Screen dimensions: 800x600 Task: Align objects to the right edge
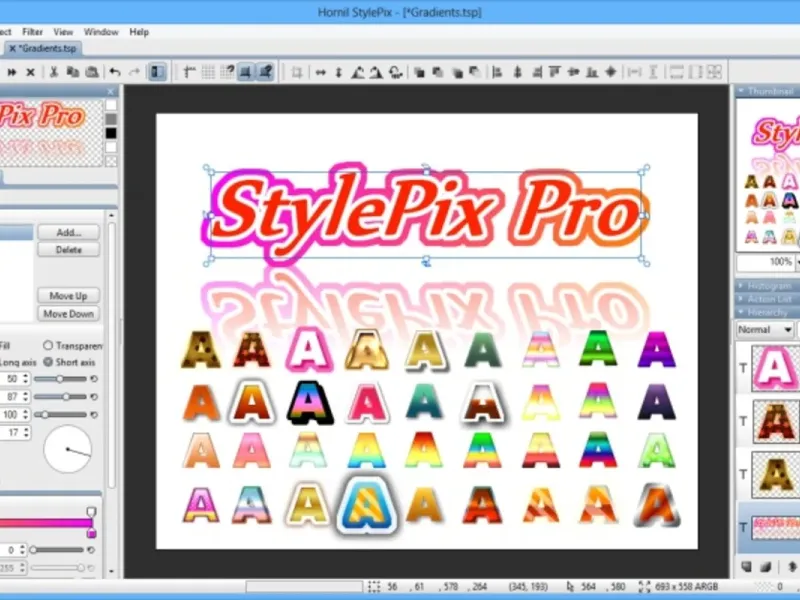pyautogui.click(x=536, y=72)
